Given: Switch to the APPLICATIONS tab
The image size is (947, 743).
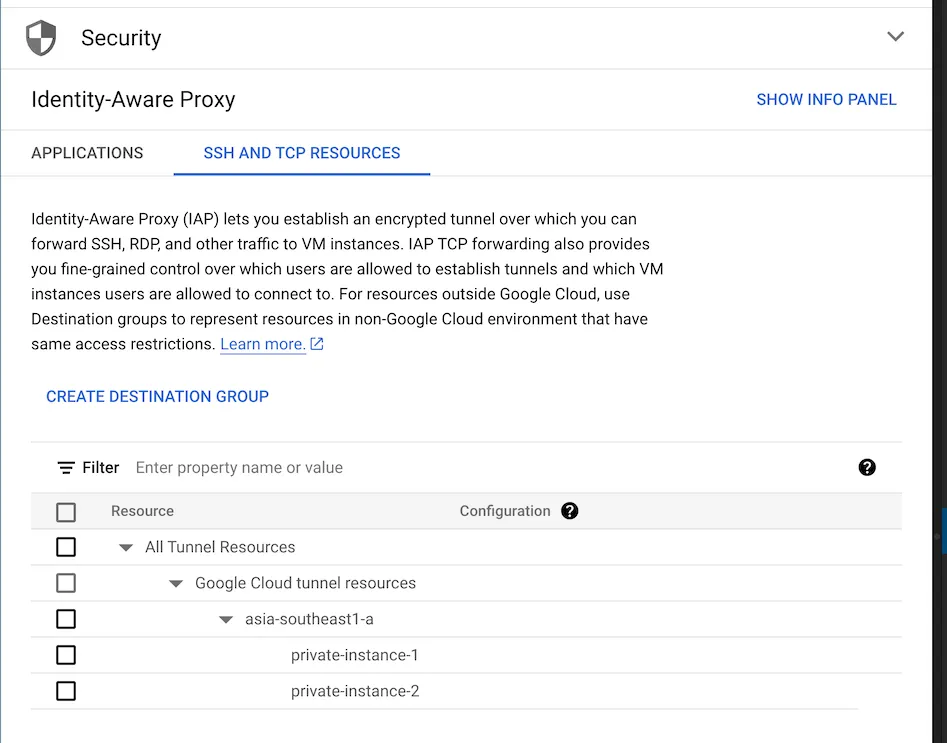Looking at the screenshot, I should [87, 153].
